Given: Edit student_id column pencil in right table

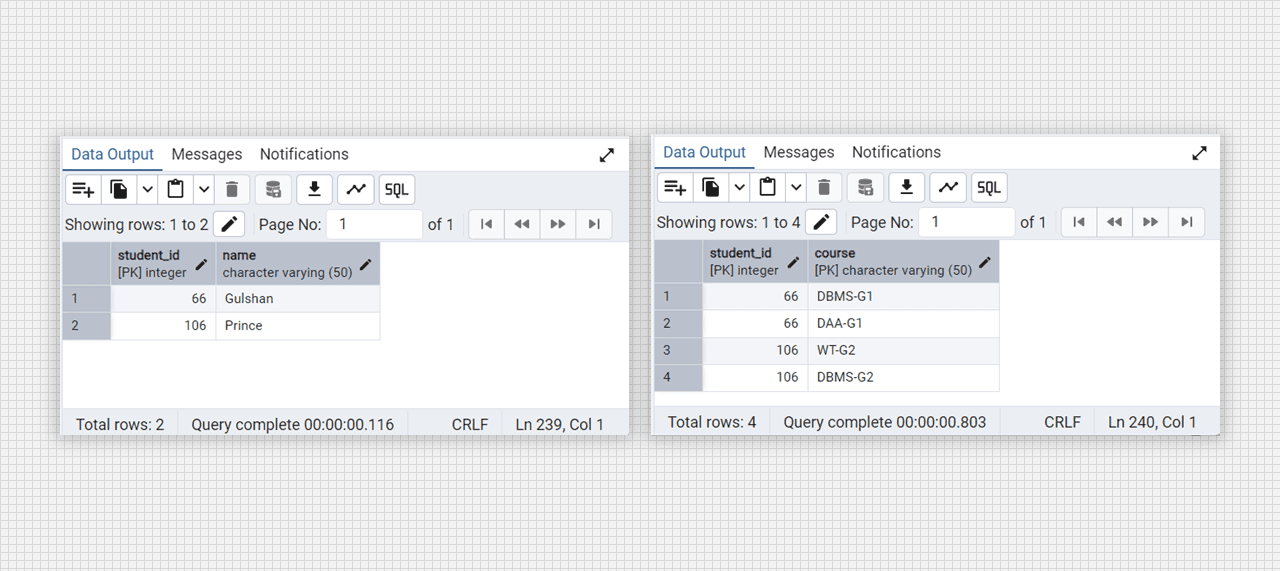Looking at the screenshot, I should (794, 262).
